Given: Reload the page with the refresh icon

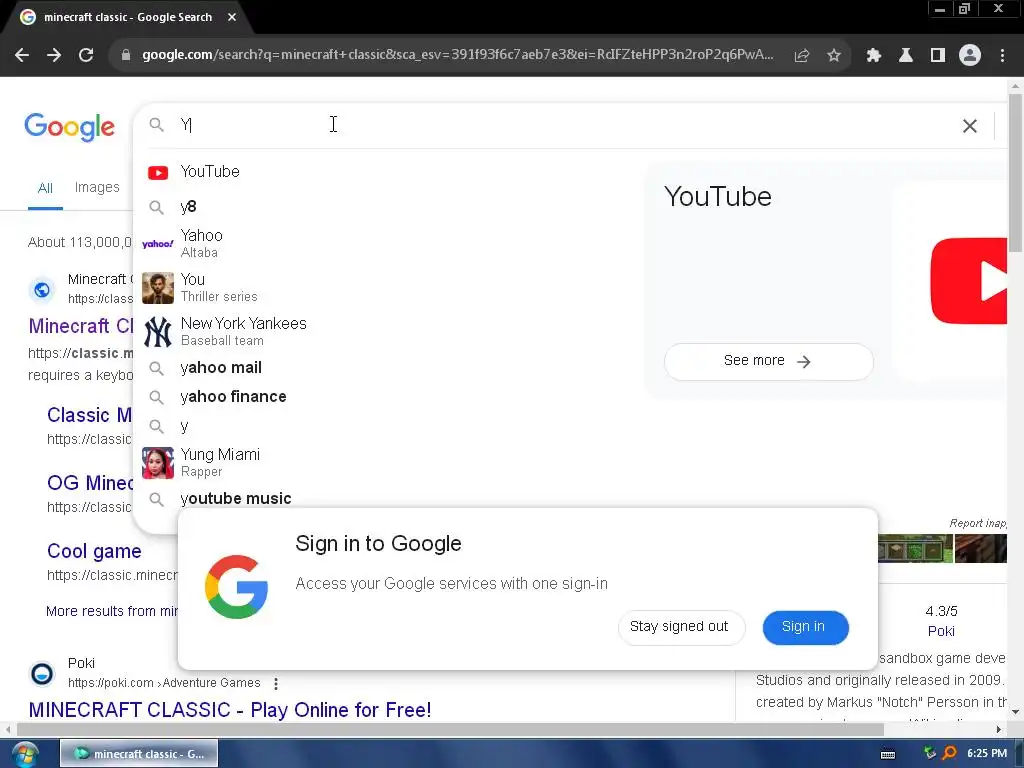Looking at the screenshot, I should click(86, 56).
